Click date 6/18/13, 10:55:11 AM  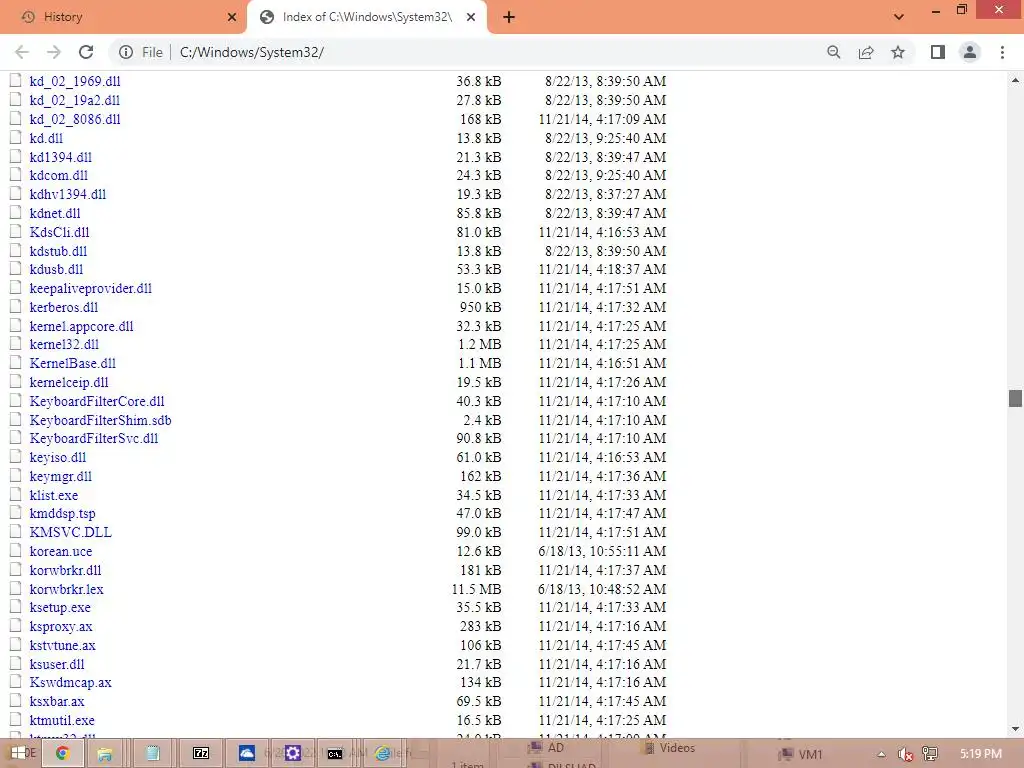click(602, 552)
